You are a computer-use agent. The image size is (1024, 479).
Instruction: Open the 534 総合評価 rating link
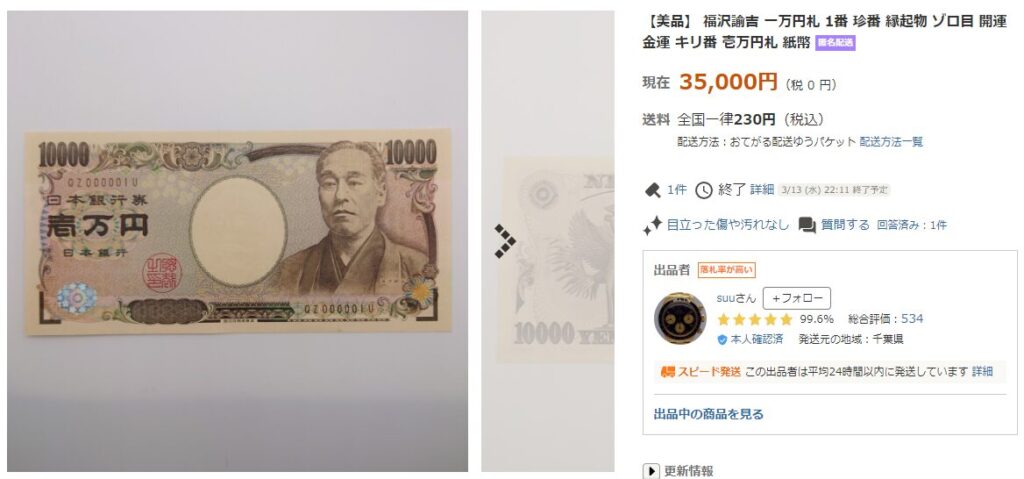(912, 319)
